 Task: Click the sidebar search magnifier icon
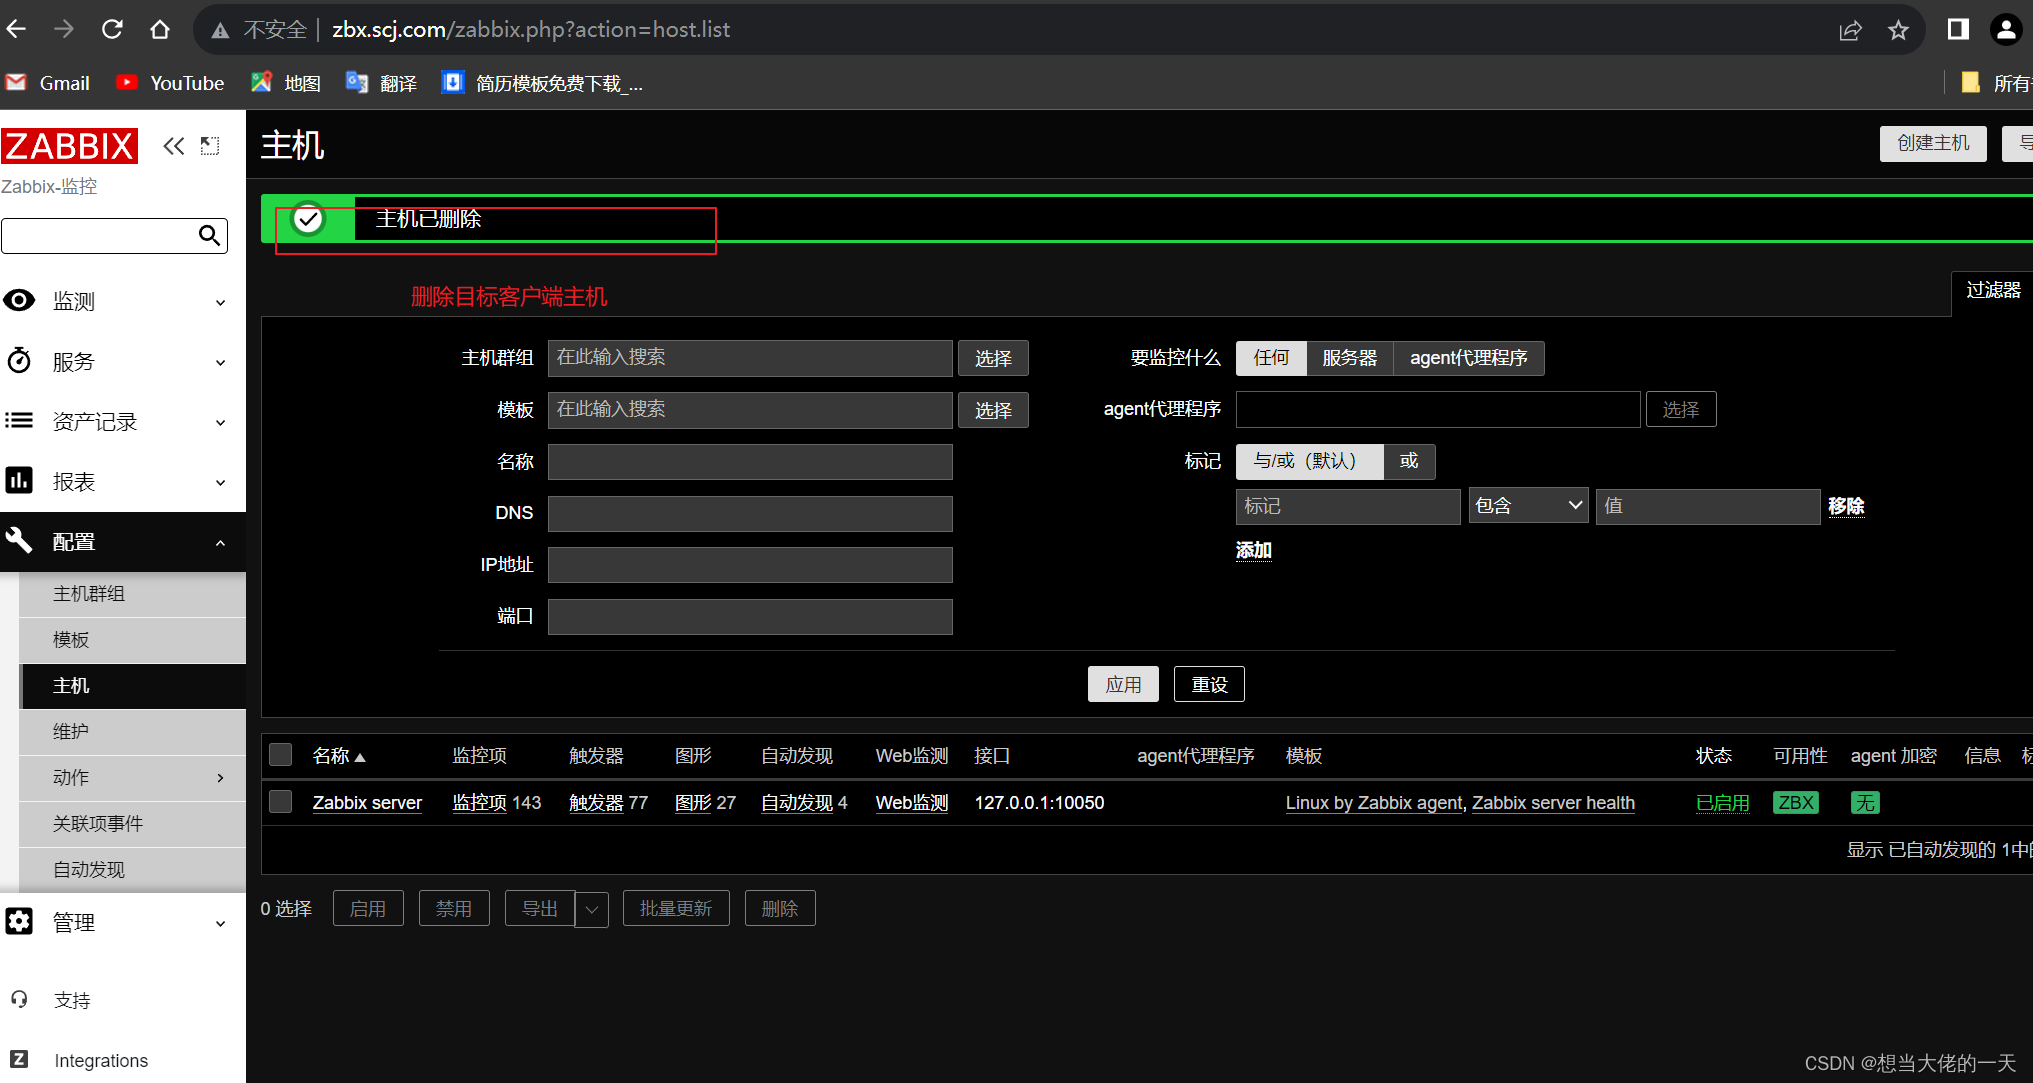pyautogui.click(x=209, y=235)
